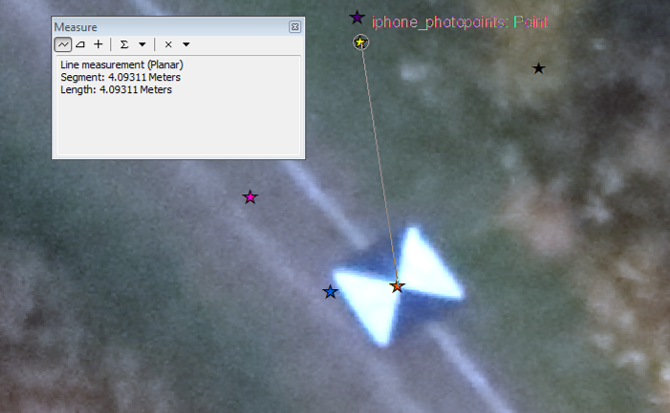Click the Segment 4.09311 Meters result line
The image size is (670, 413).
(x=120, y=77)
